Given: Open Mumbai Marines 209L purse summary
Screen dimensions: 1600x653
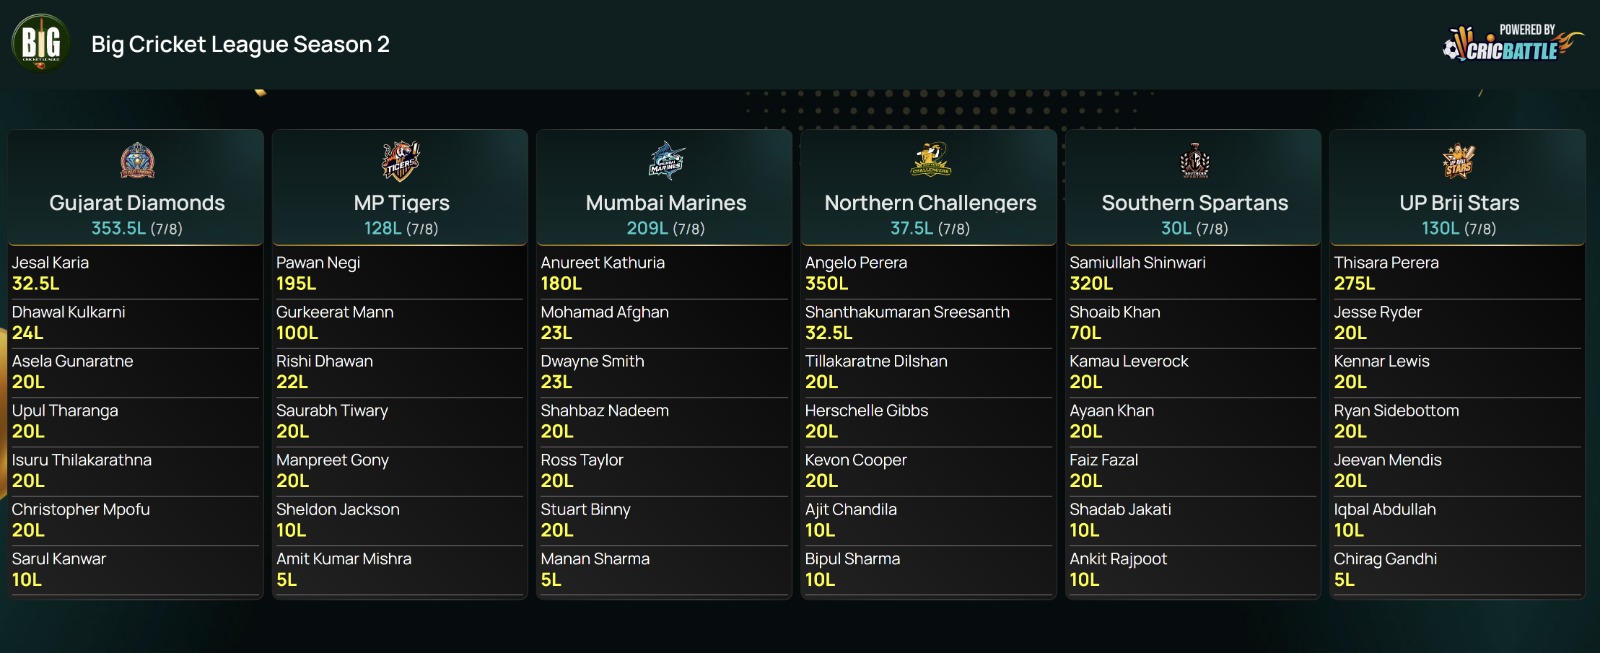Looking at the screenshot, I should (666, 229).
